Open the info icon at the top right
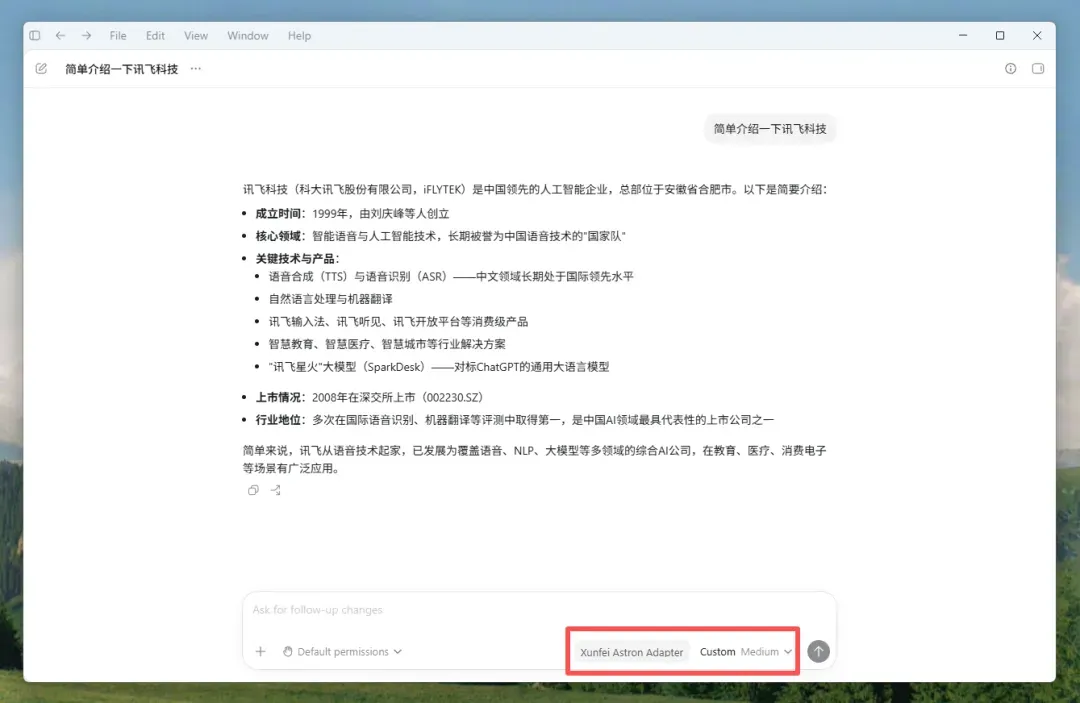 1010,69
